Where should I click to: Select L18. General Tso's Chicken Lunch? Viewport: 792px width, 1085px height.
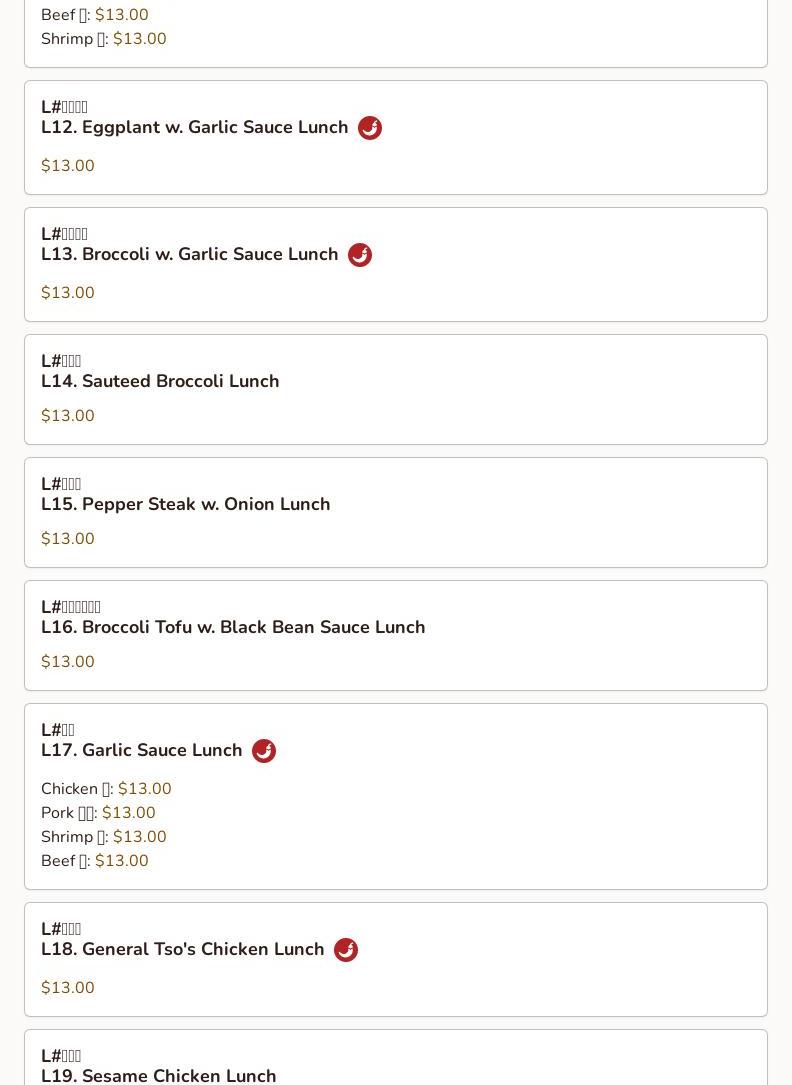pyautogui.click(x=396, y=960)
